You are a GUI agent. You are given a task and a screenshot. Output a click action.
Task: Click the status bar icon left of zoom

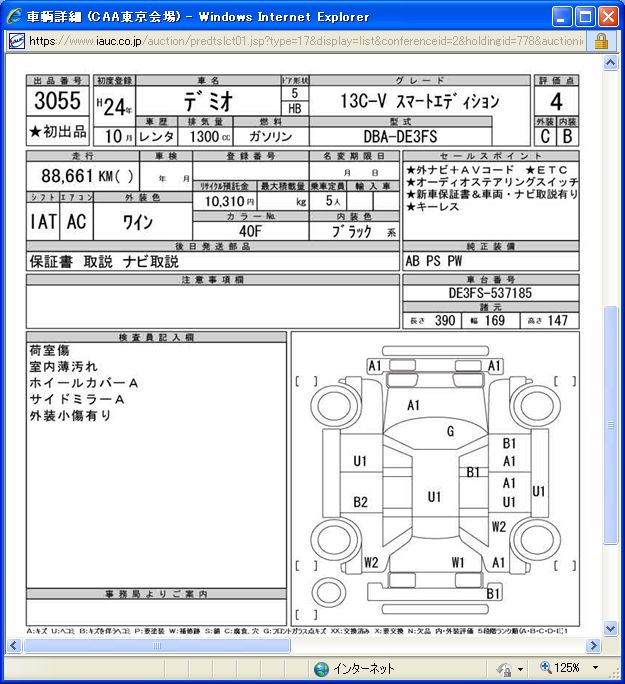502,668
